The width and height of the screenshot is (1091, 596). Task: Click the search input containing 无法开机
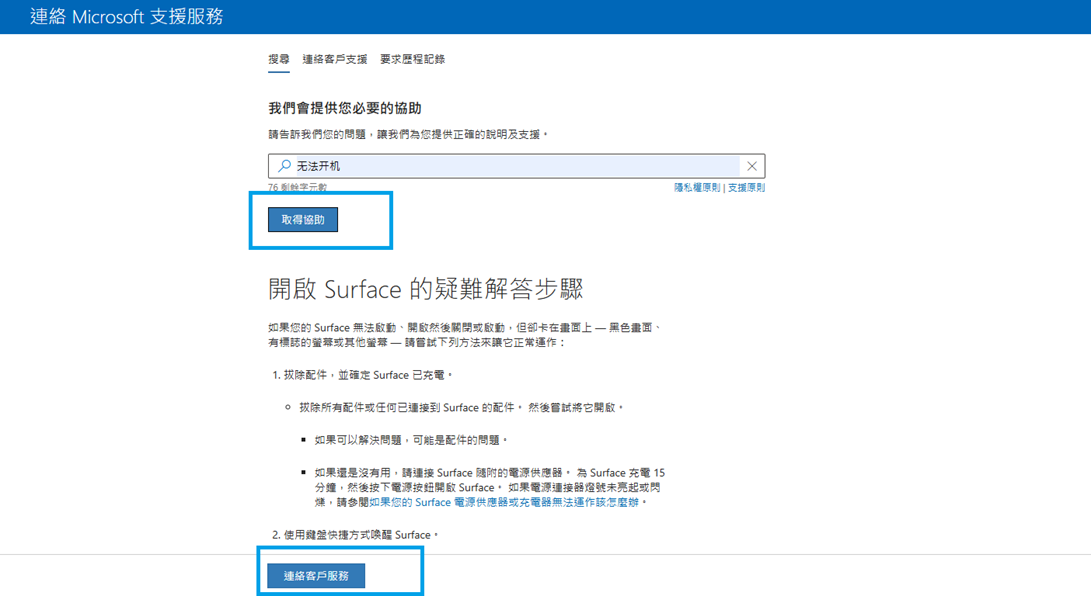coord(516,166)
